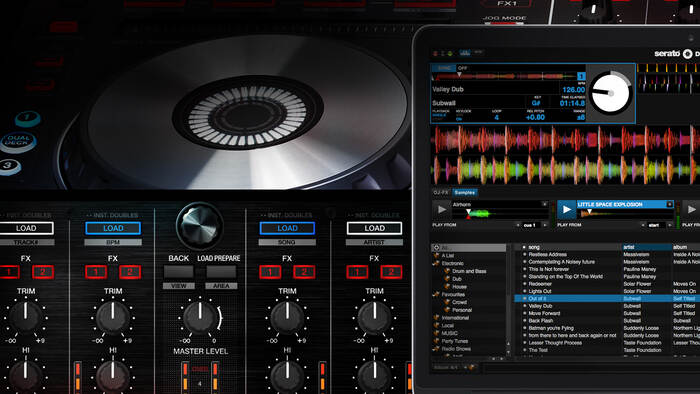700x394 pixels.
Task: Click the BACK button on the controller
Action: click(x=179, y=271)
